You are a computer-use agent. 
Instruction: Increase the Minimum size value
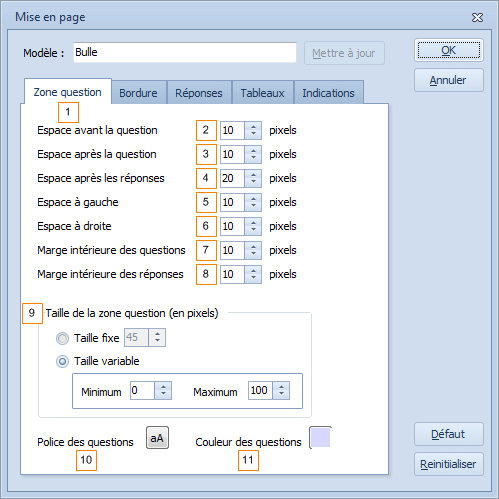pos(163,387)
